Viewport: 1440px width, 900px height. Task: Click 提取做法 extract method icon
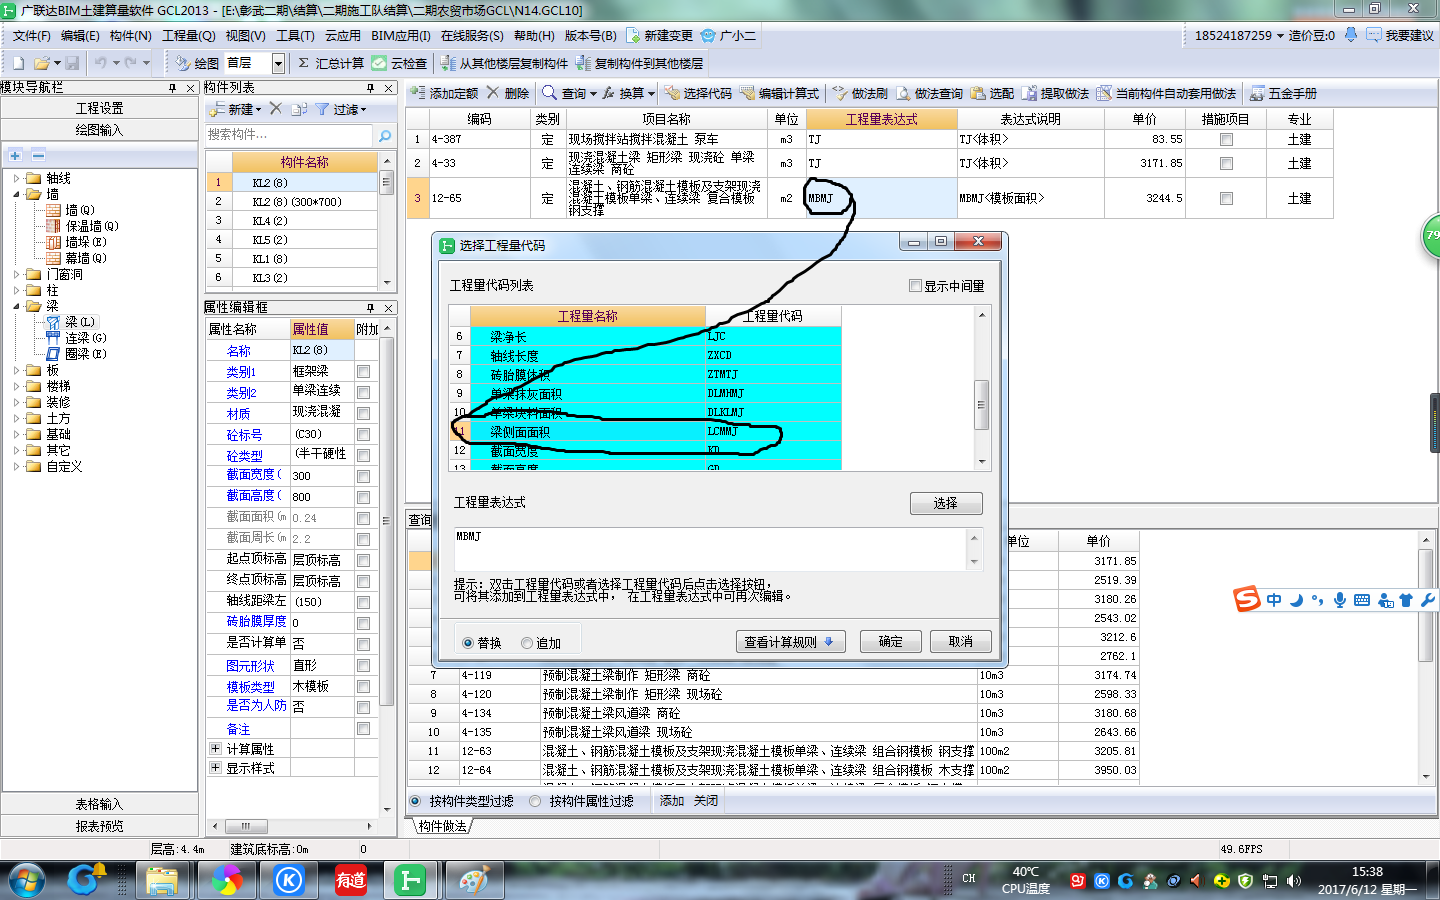coord(1029,93)
